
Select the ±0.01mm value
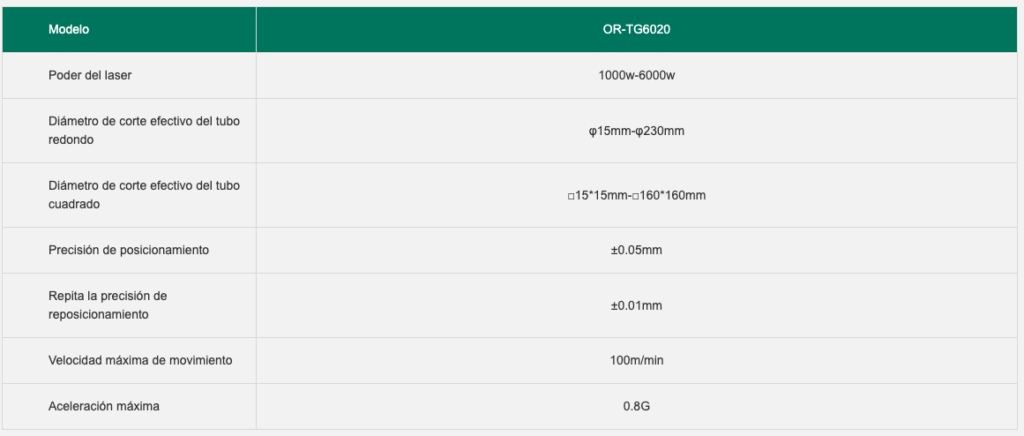point(636,305)
